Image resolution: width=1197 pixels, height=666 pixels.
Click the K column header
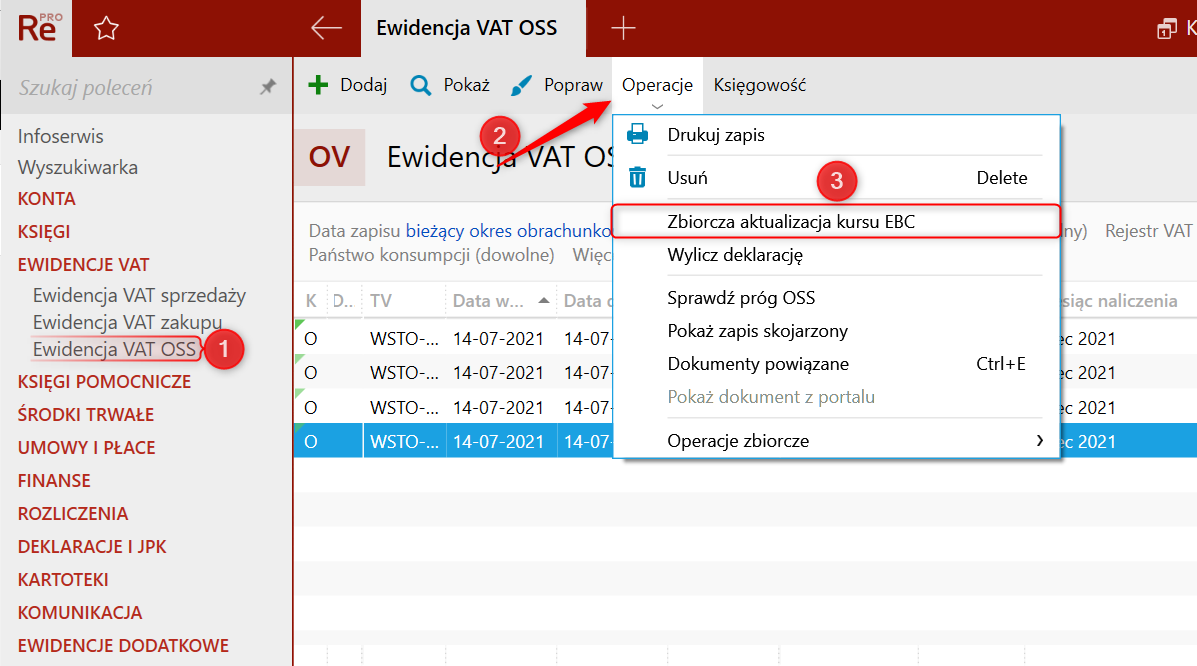click(311, 301)
